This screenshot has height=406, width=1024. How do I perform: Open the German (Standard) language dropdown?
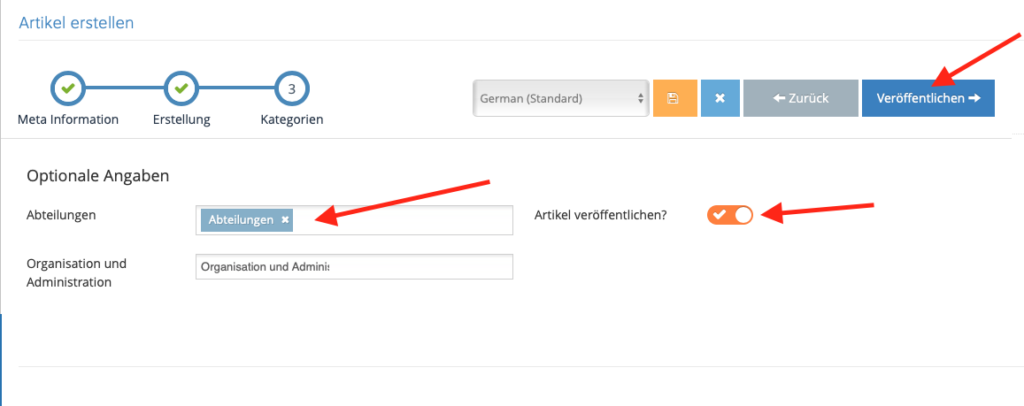tap(561, 99)
